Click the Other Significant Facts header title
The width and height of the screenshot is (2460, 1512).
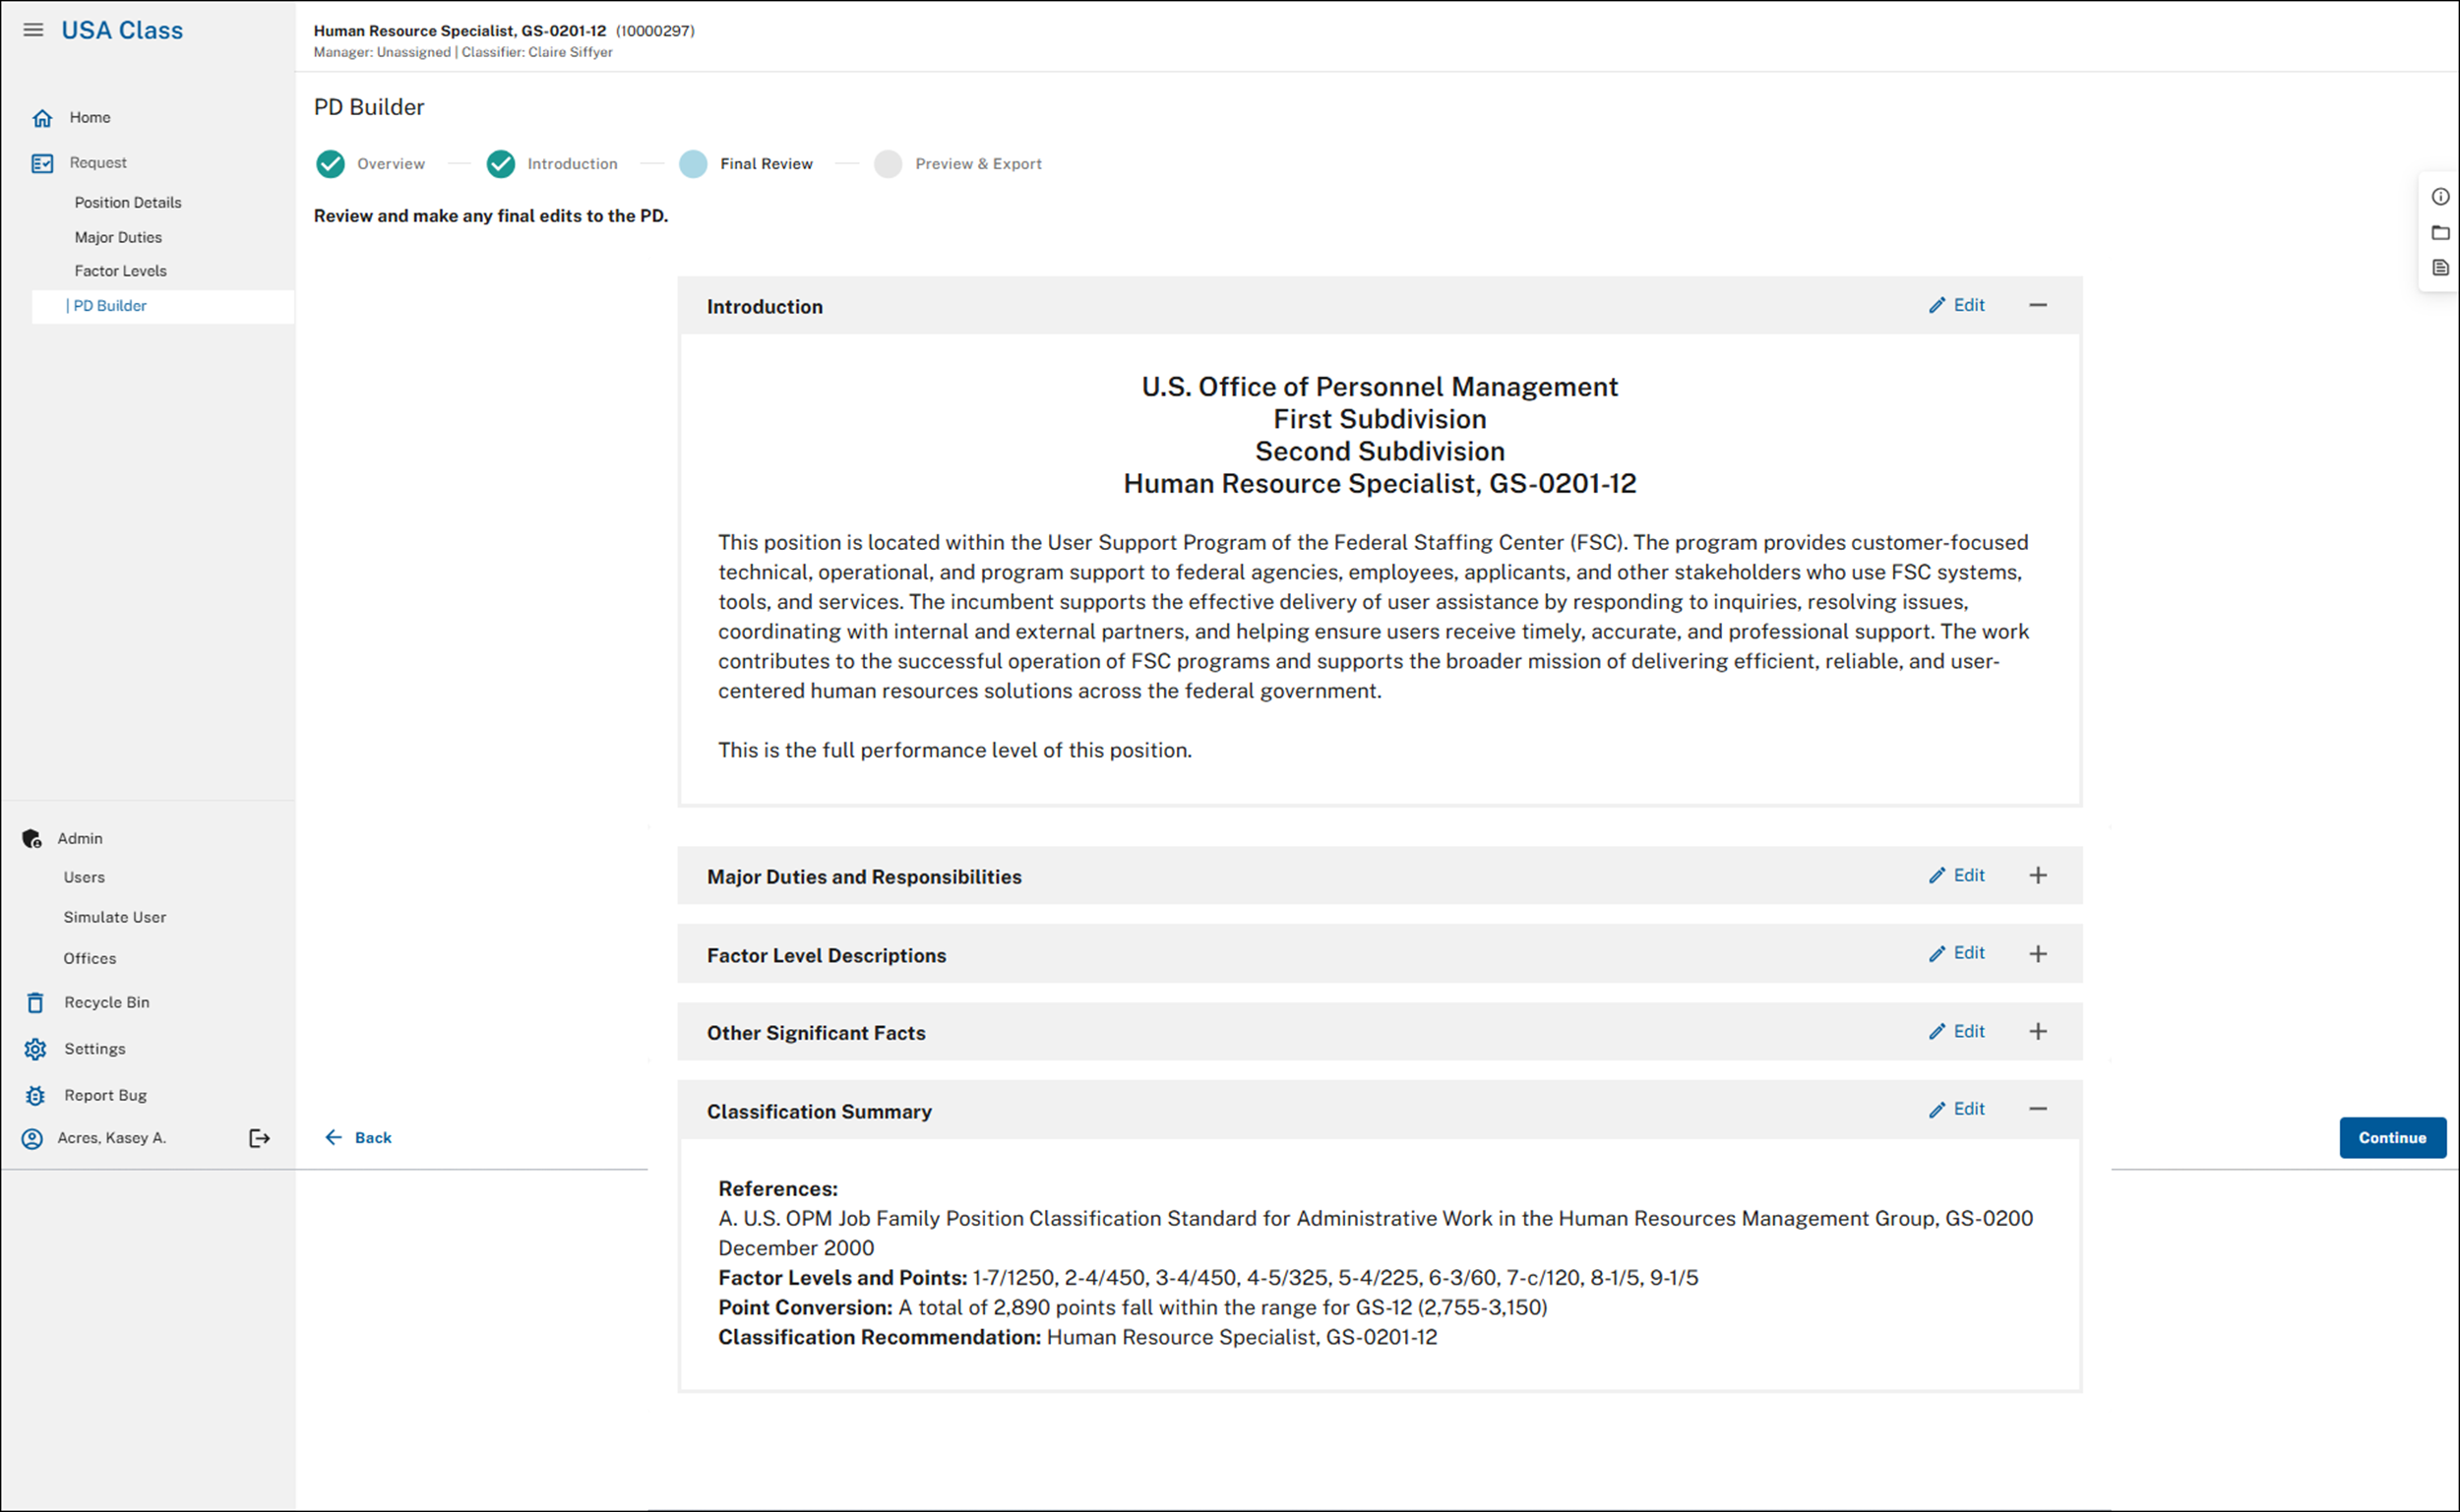click(x=816, y=1033)
